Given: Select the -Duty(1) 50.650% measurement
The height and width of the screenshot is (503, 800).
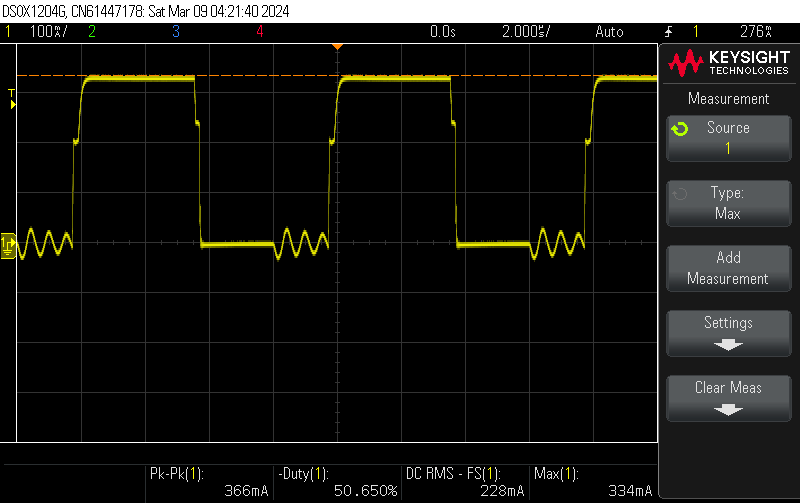Looking at the screenshot, I should (337, 482).
